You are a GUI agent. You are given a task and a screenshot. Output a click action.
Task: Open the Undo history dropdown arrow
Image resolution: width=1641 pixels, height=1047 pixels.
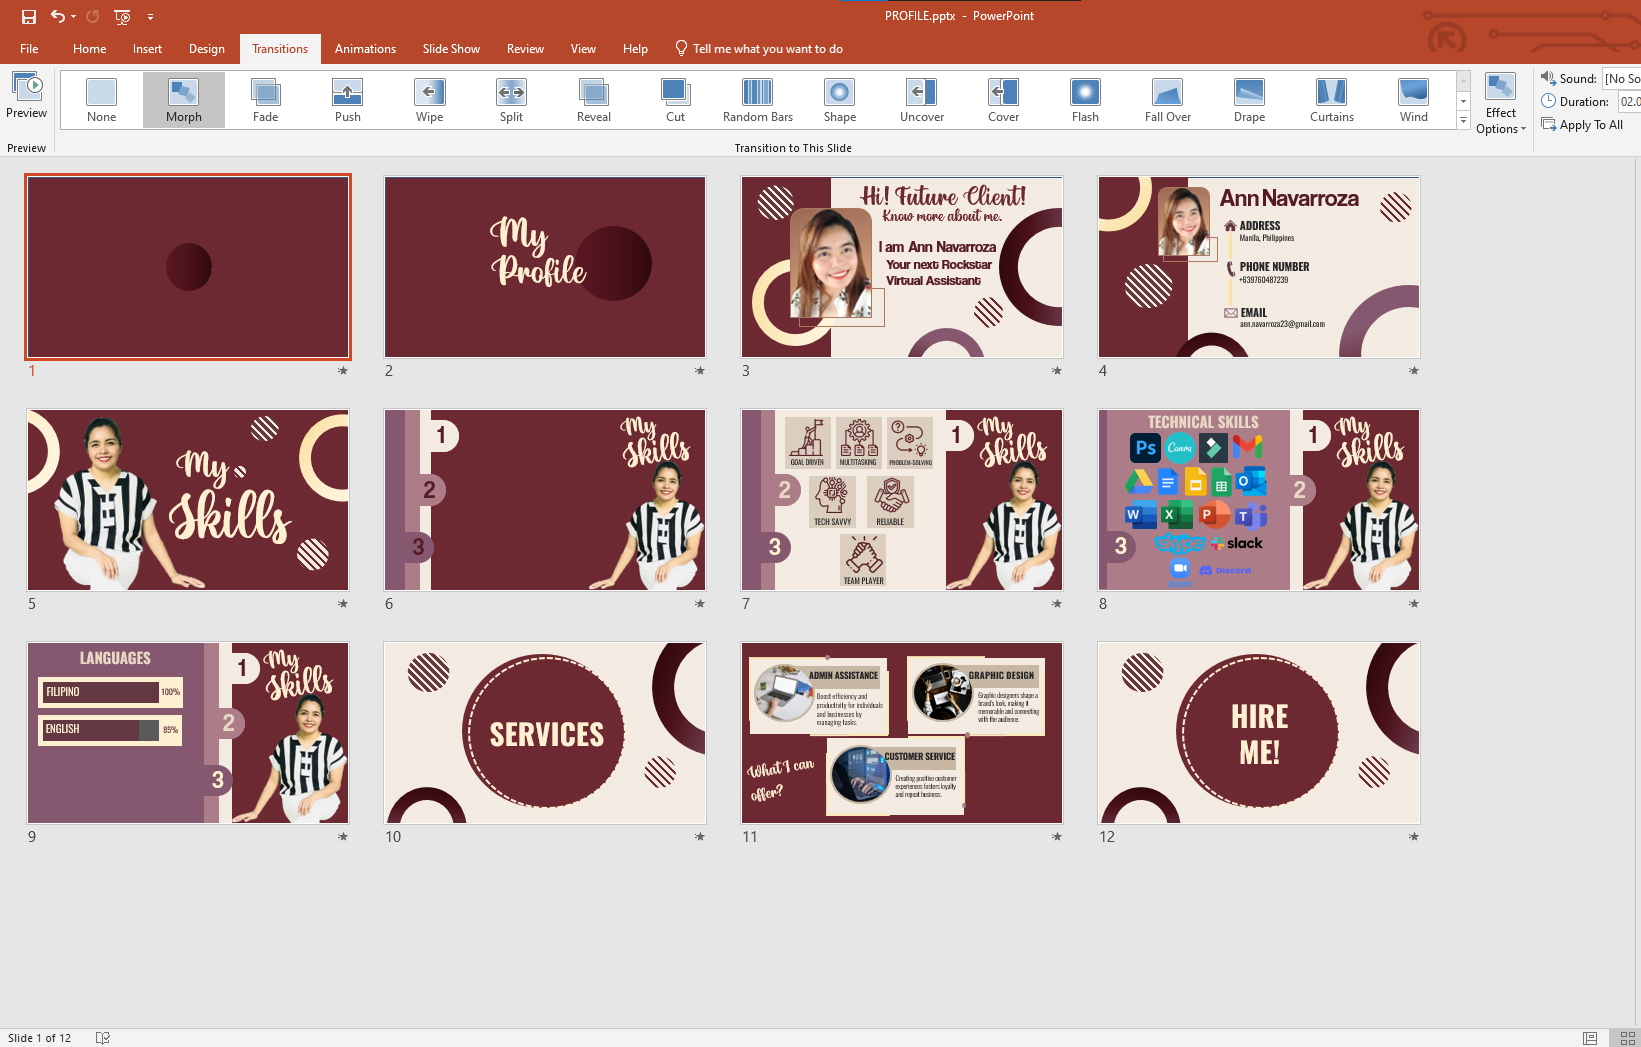pos(73,16)
